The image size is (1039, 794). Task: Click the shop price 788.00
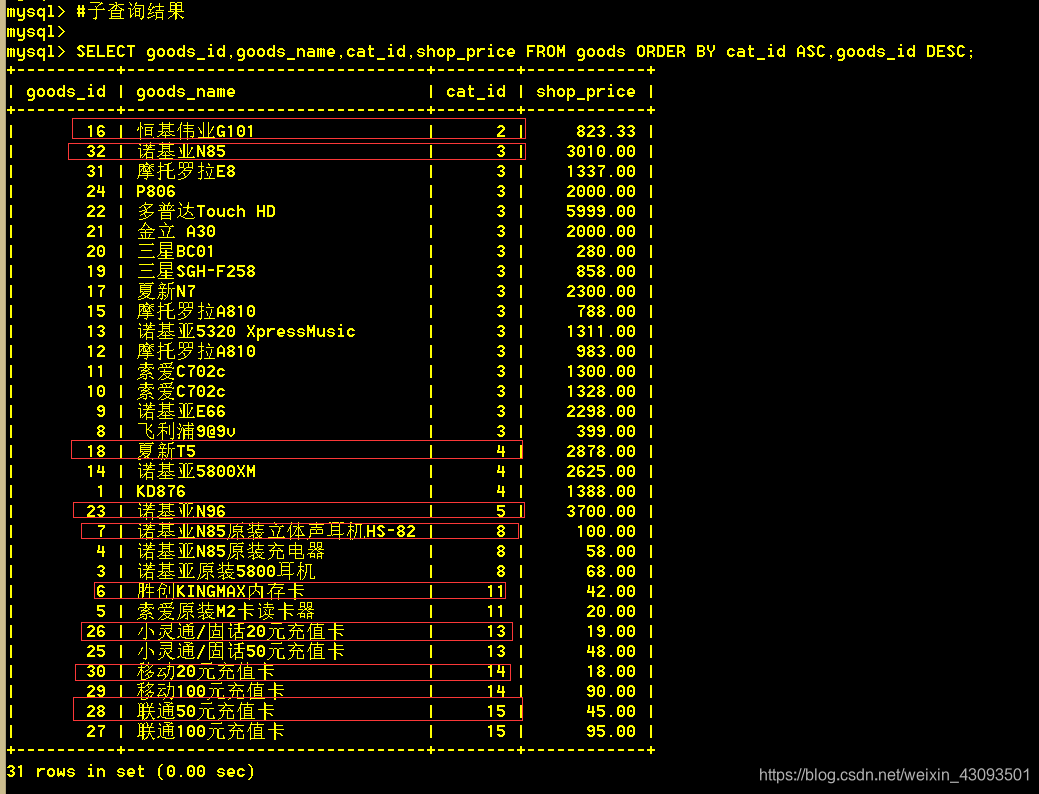[x=606, y=312]
